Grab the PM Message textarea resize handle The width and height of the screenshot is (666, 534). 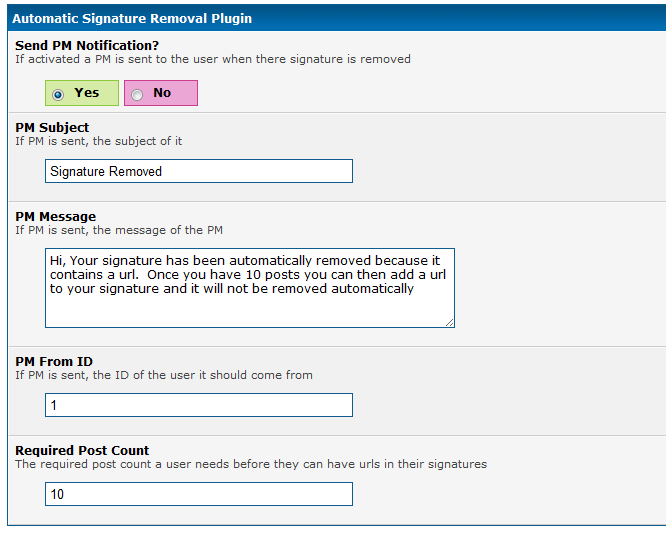tap(449, 322)
